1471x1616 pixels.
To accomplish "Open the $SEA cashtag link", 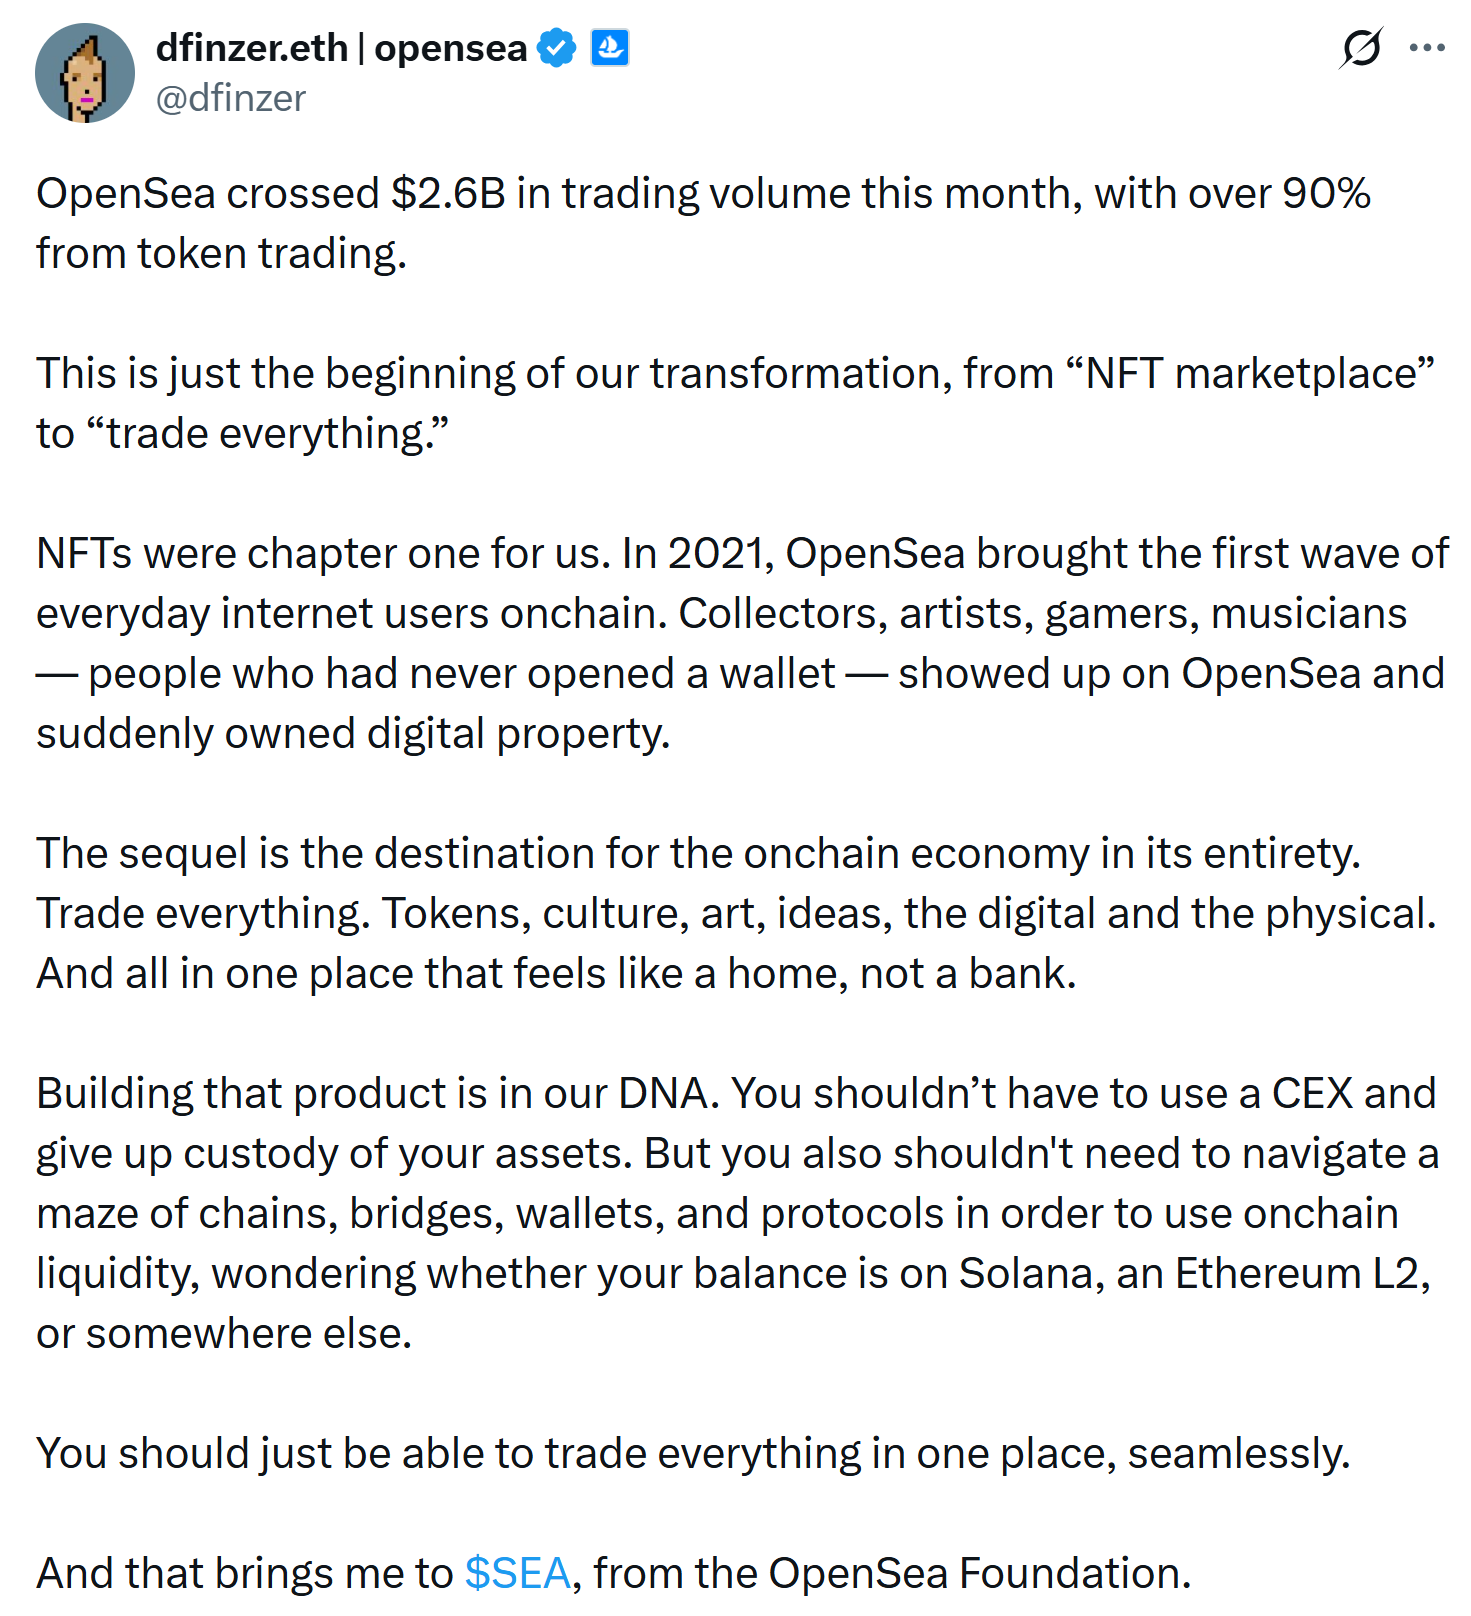I will coord(518,1573).
